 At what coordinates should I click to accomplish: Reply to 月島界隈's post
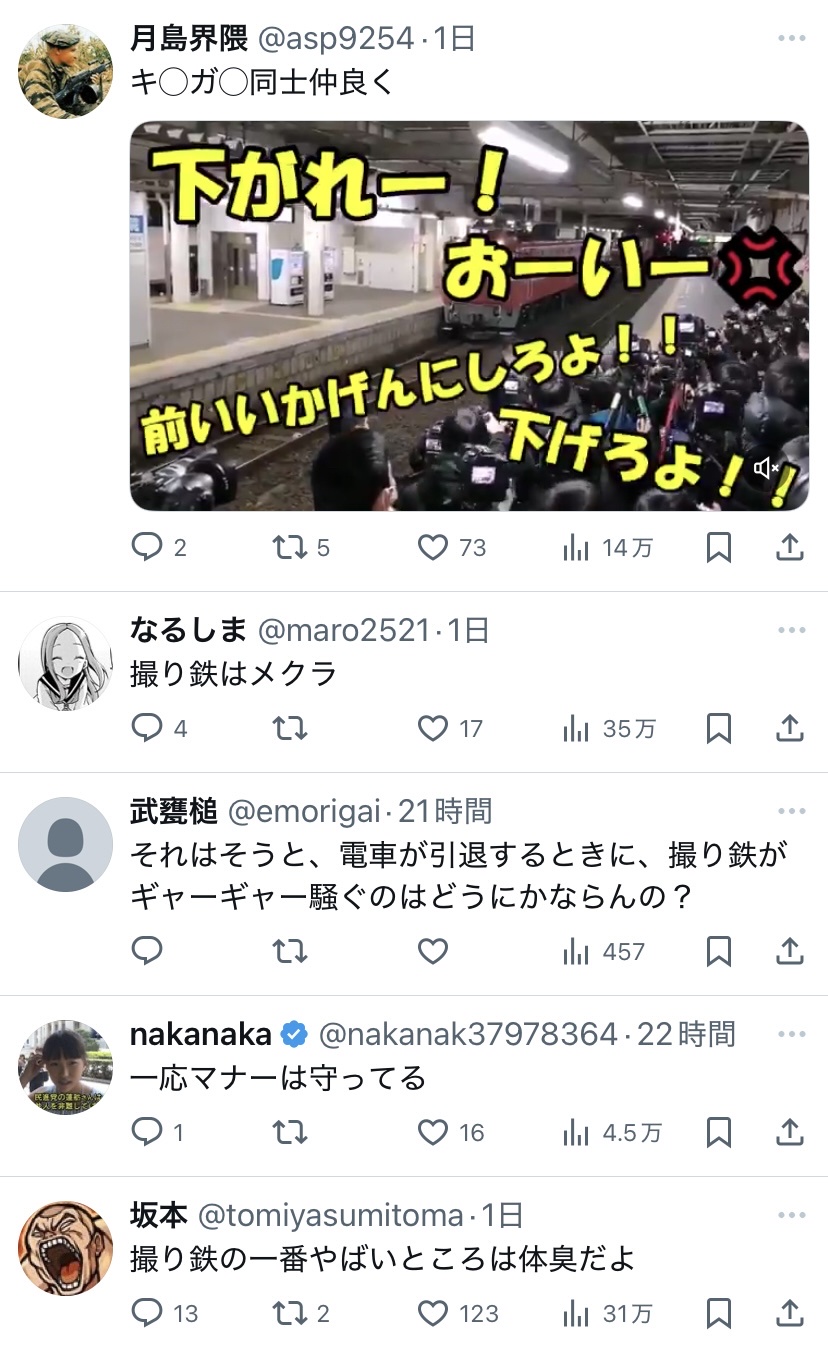[147, 547]
